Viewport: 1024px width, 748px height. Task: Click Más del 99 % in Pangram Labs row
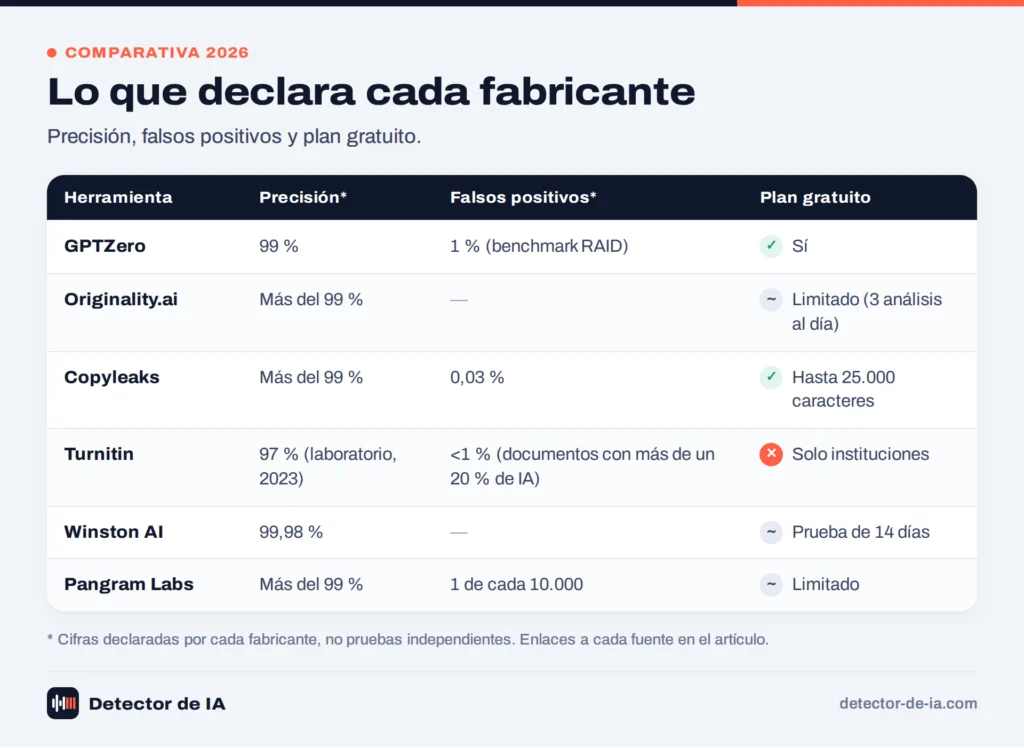pos(311,584)
